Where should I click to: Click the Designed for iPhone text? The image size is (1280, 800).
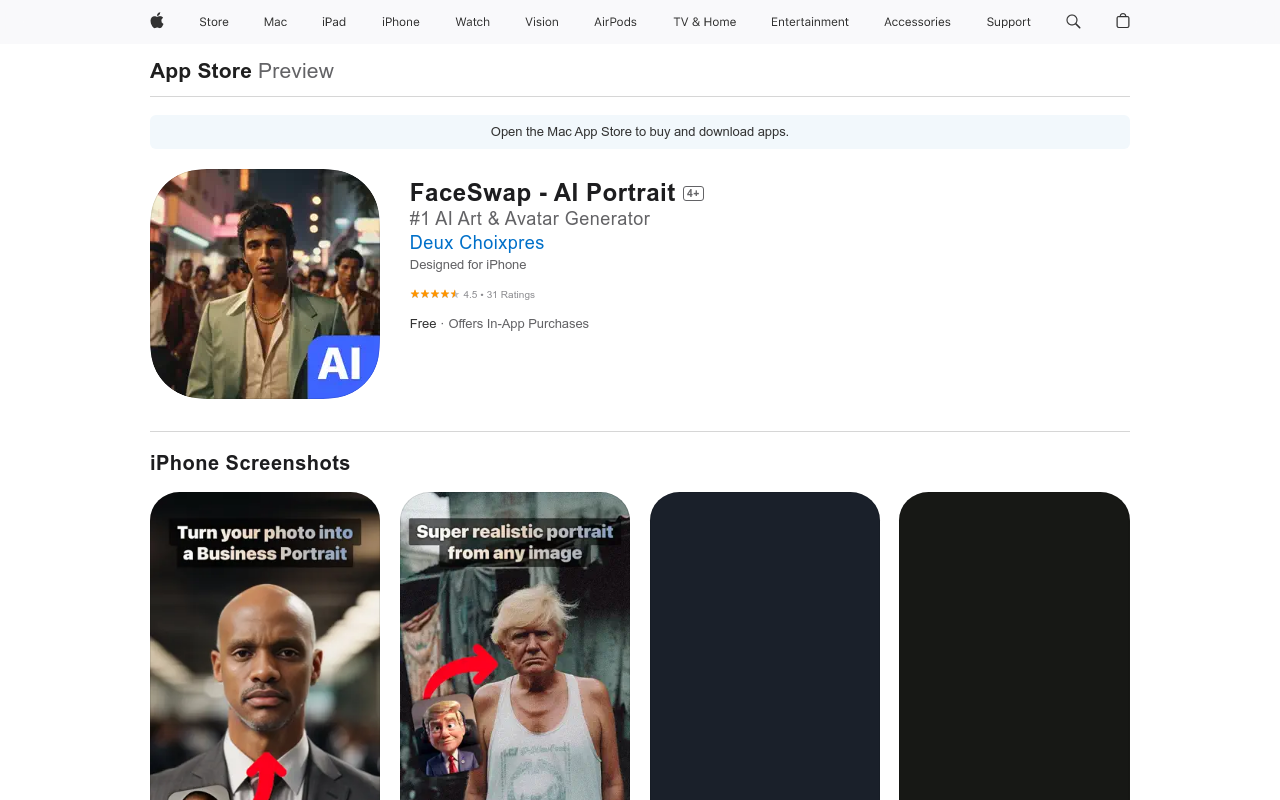[468, 265]
